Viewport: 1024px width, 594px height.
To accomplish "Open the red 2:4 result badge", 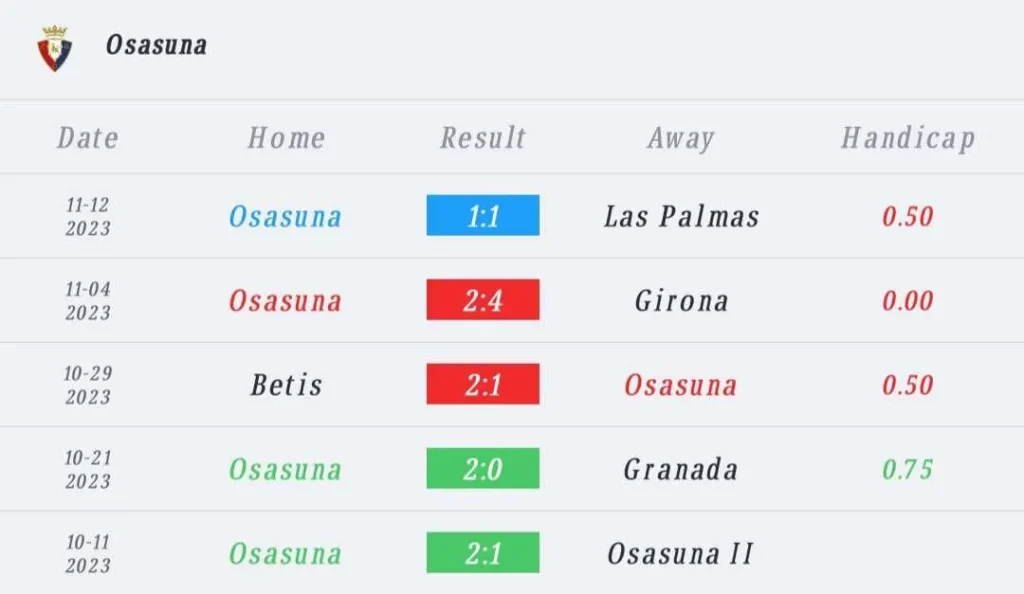I will tap(483, 300).
